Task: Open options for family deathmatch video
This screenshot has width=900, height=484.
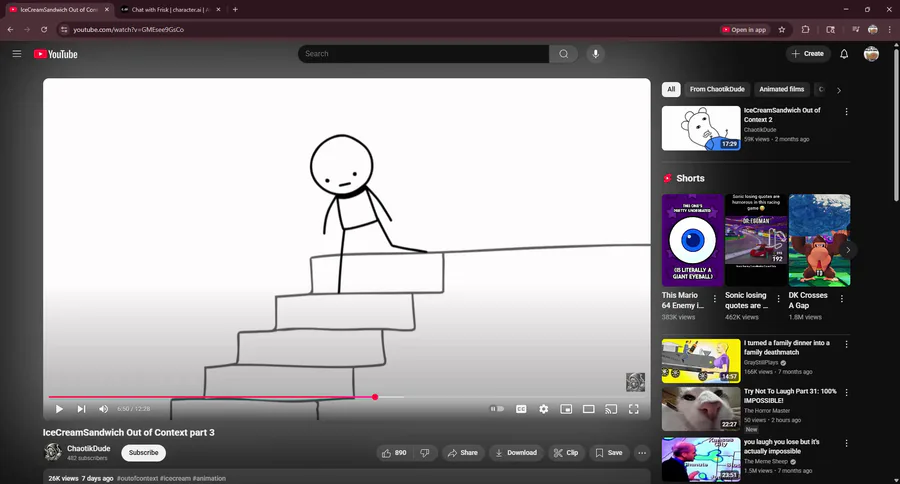Action: 846,344
